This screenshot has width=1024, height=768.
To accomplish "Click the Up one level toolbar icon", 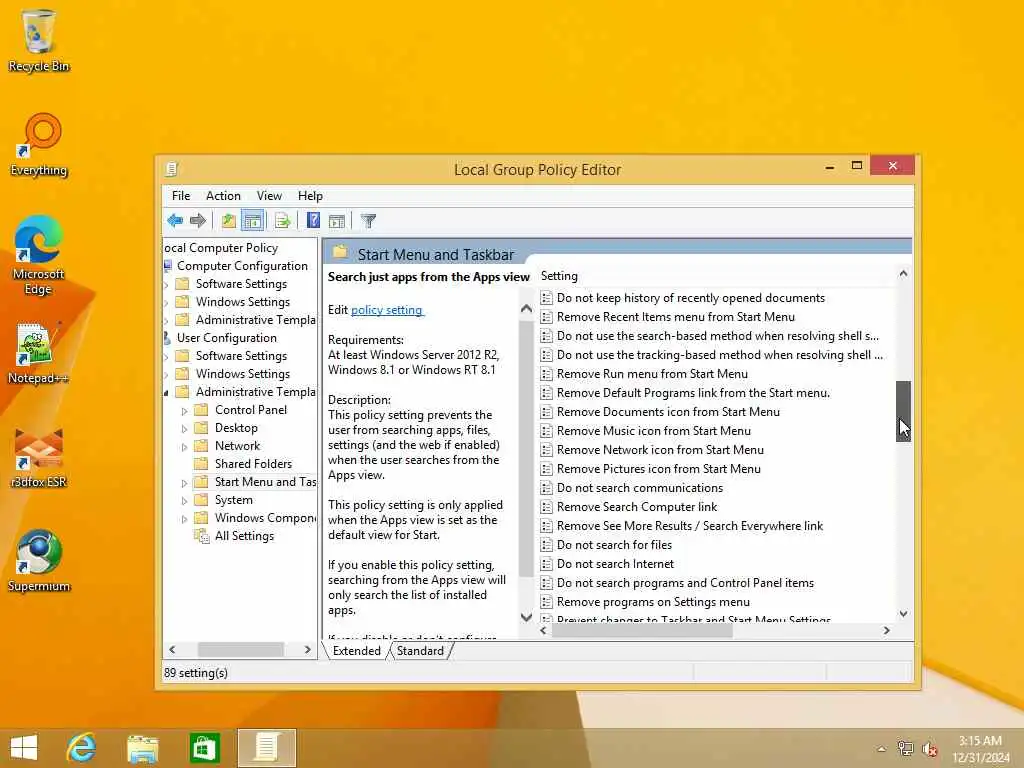I will click(x=229, y=221).
